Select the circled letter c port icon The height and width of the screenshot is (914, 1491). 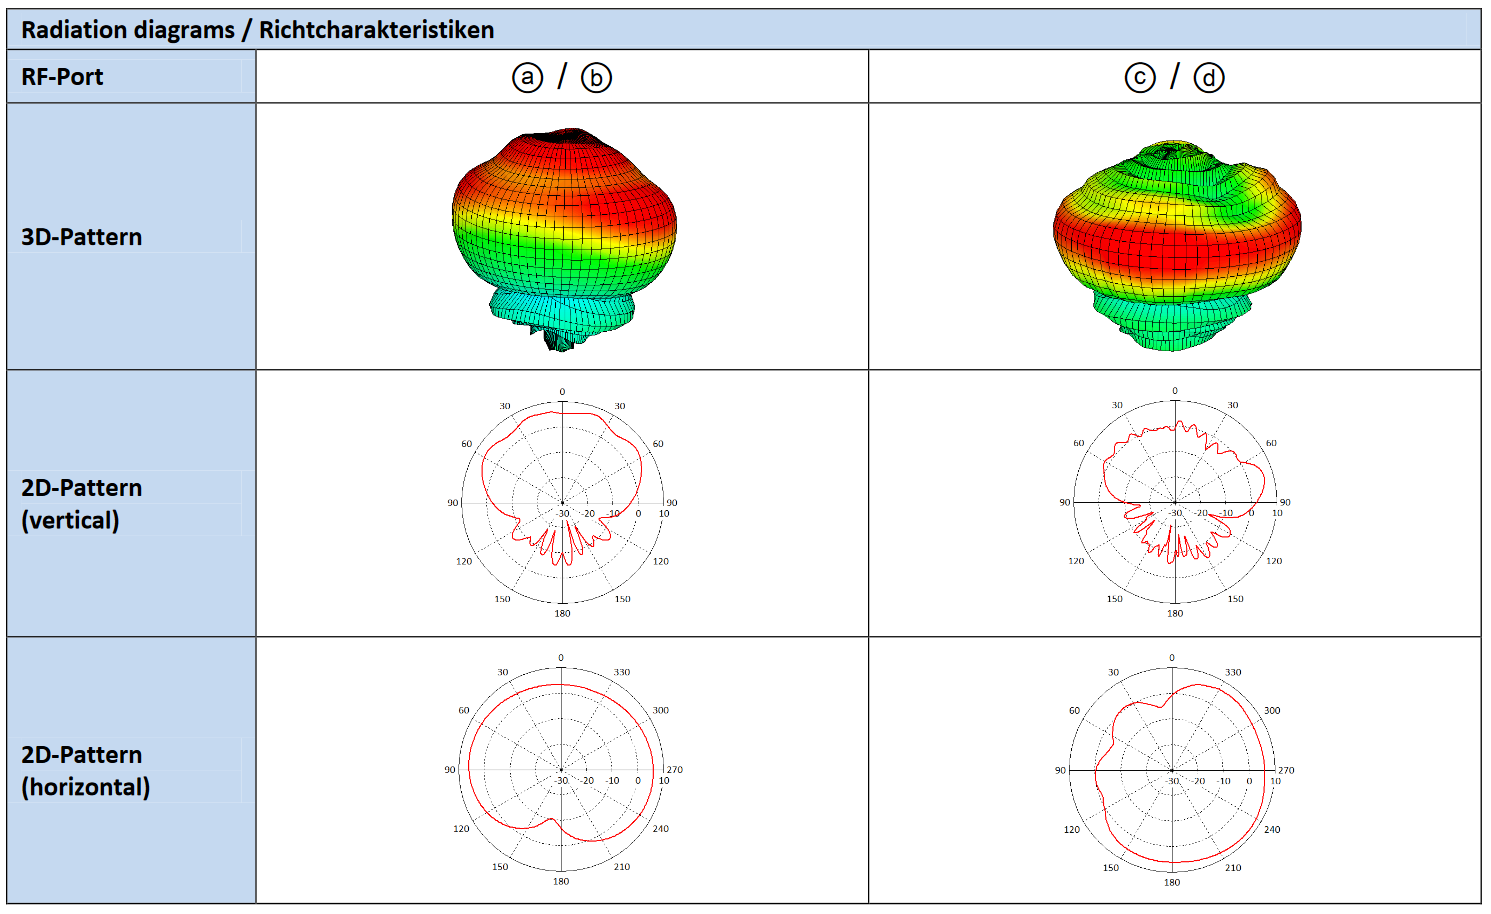point(1140,77)
